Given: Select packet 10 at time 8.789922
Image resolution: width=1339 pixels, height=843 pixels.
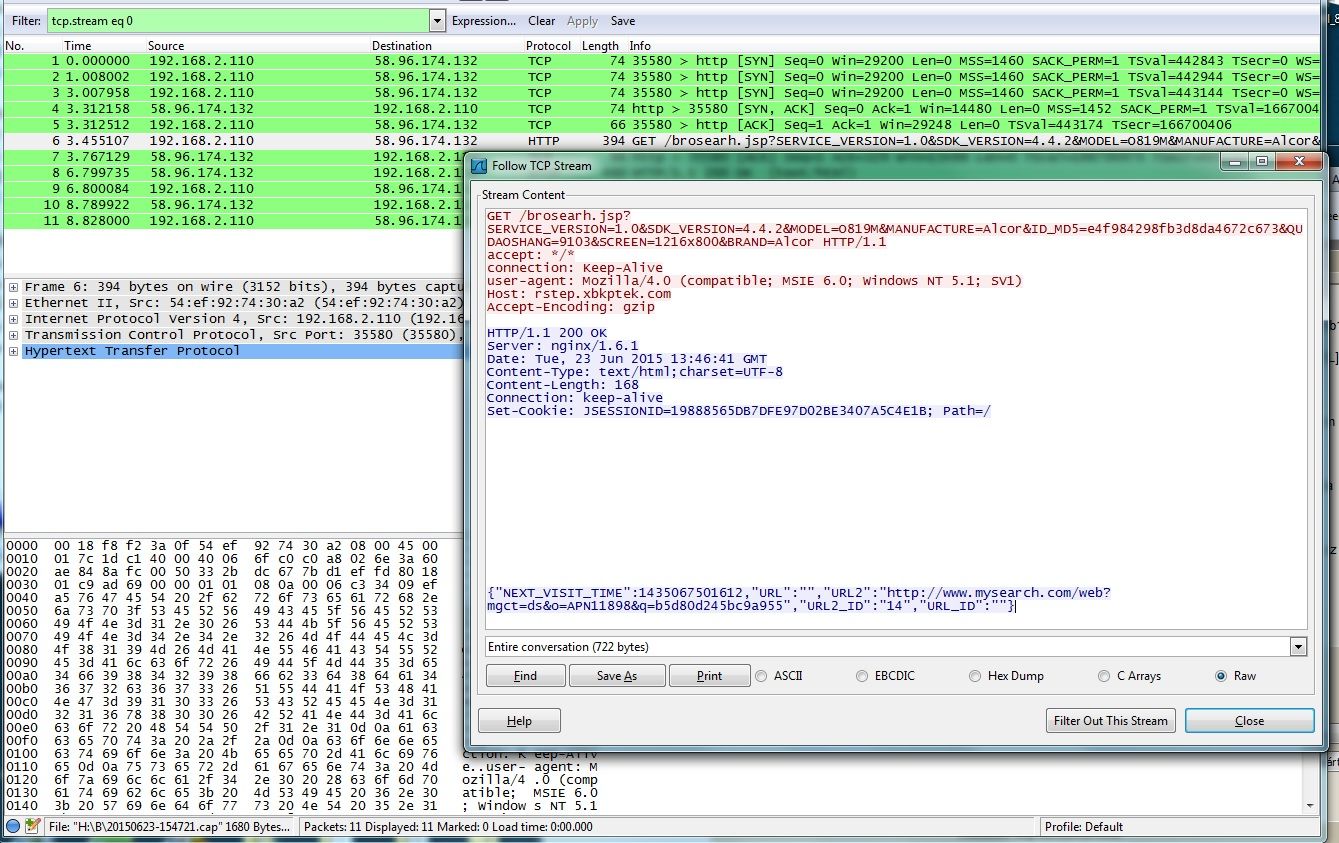Looking at the screenshot, I should (x=235, y=205).
